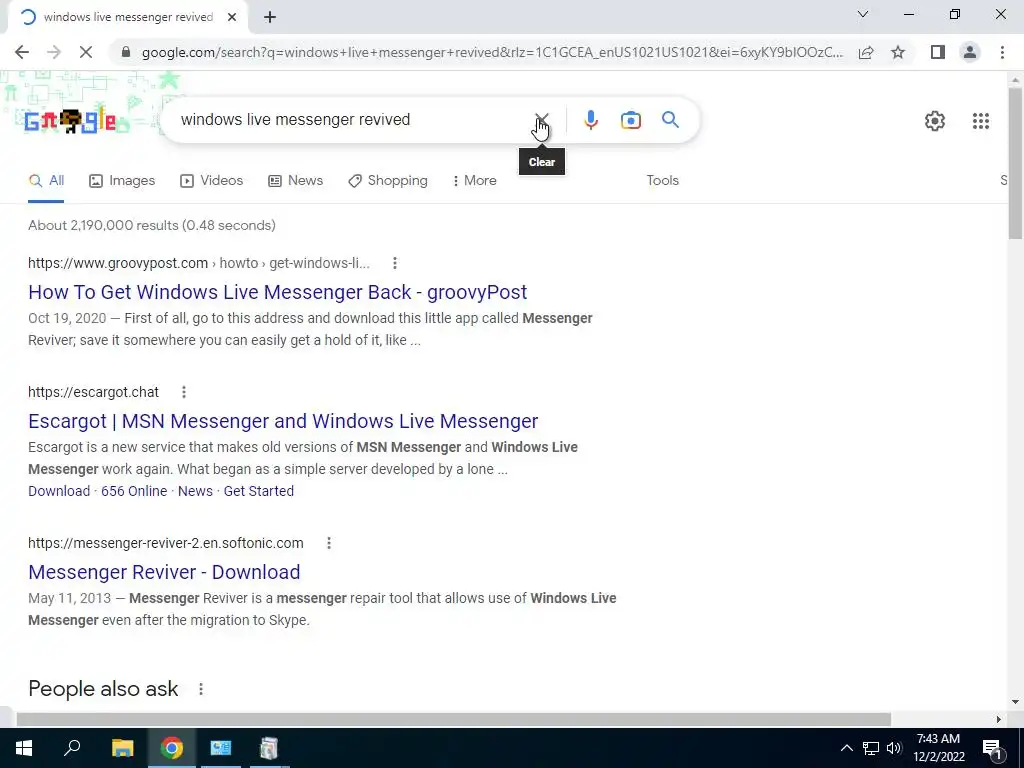The width and height of the screenshot is (1024, 768).
Task: Open the Chrome profile menu
Action: coord(970,52)
